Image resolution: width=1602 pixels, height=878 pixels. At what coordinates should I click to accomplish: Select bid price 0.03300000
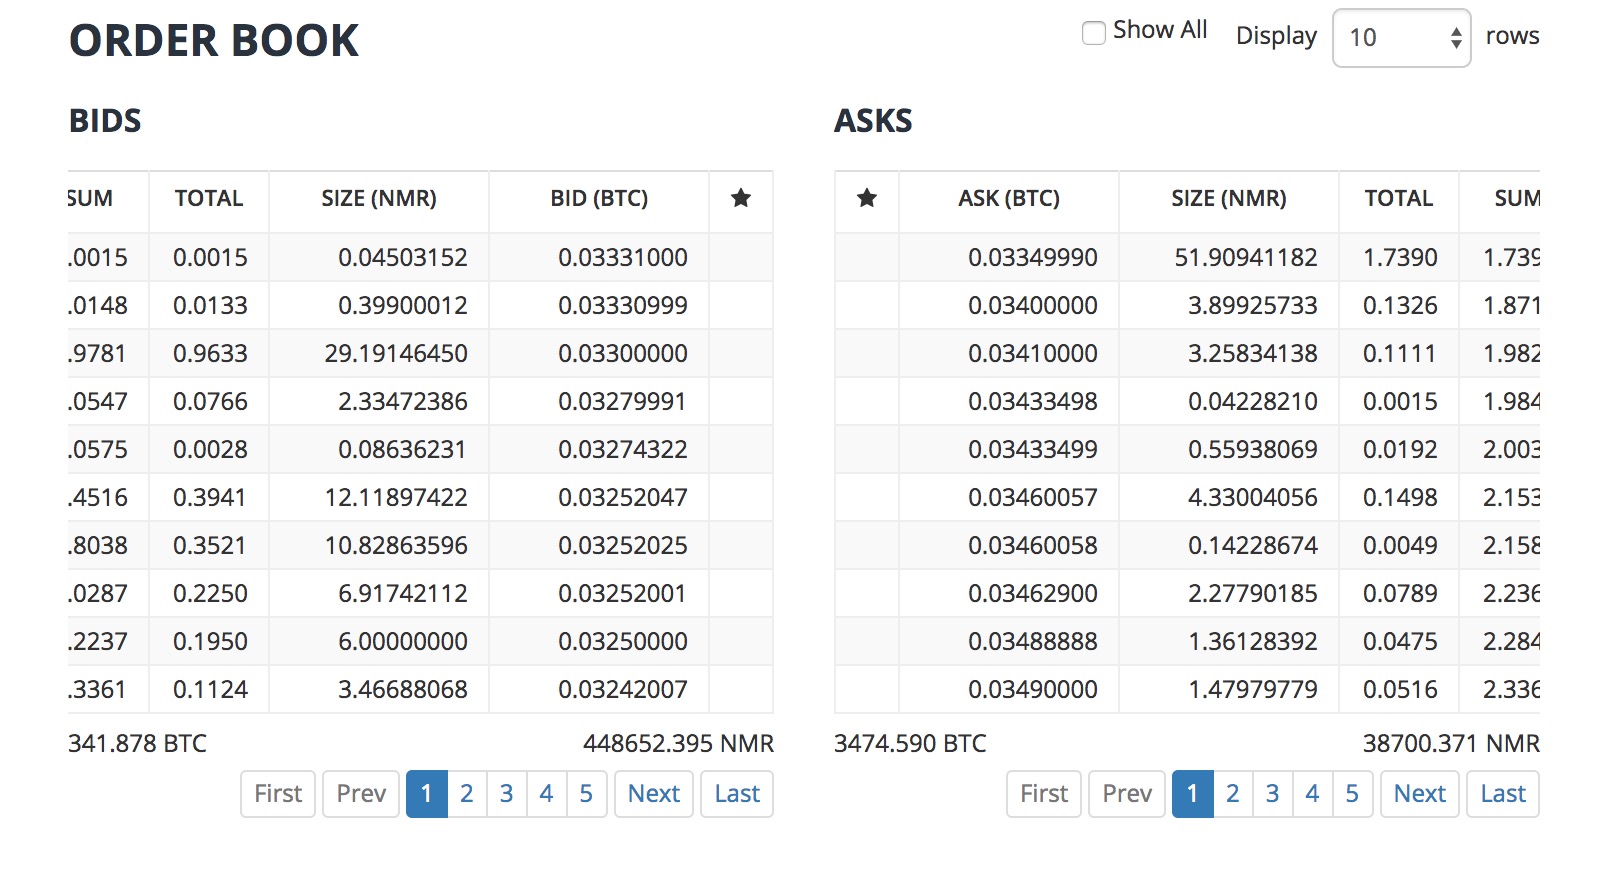[623, 354]
